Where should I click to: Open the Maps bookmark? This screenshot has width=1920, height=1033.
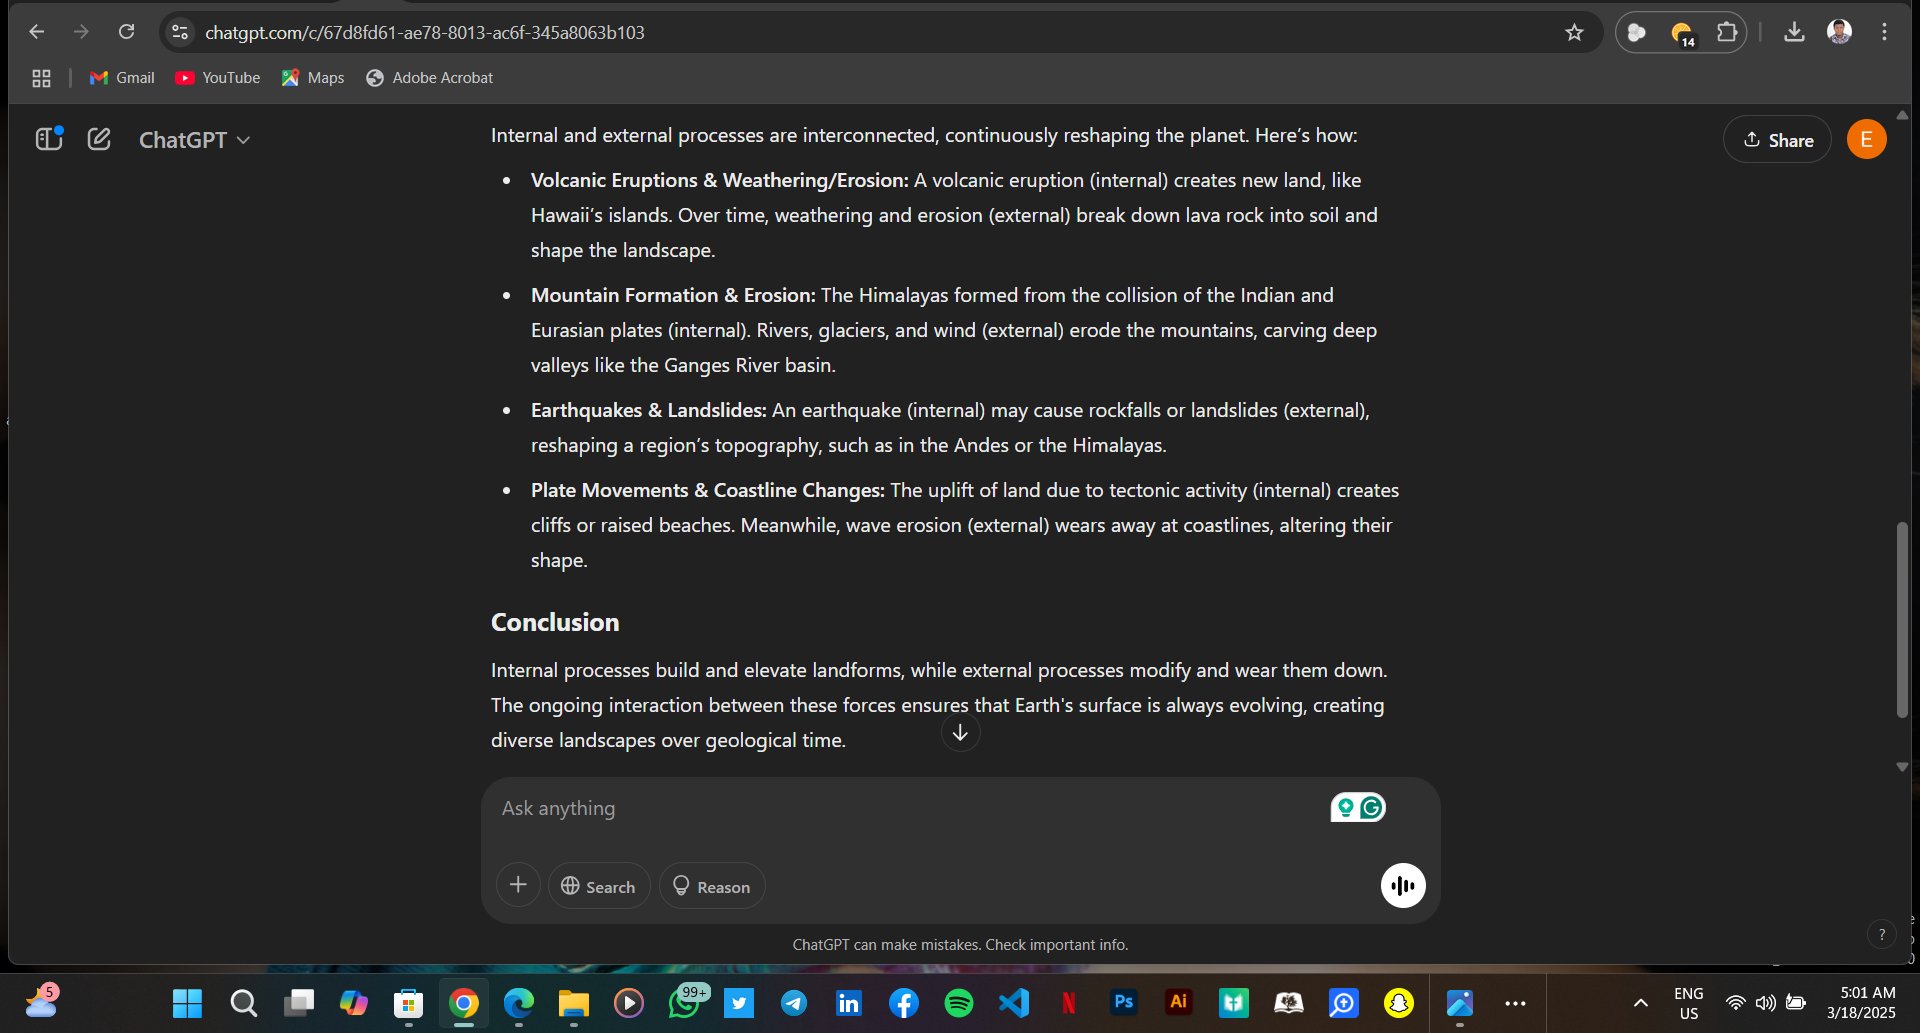(313, 78)
